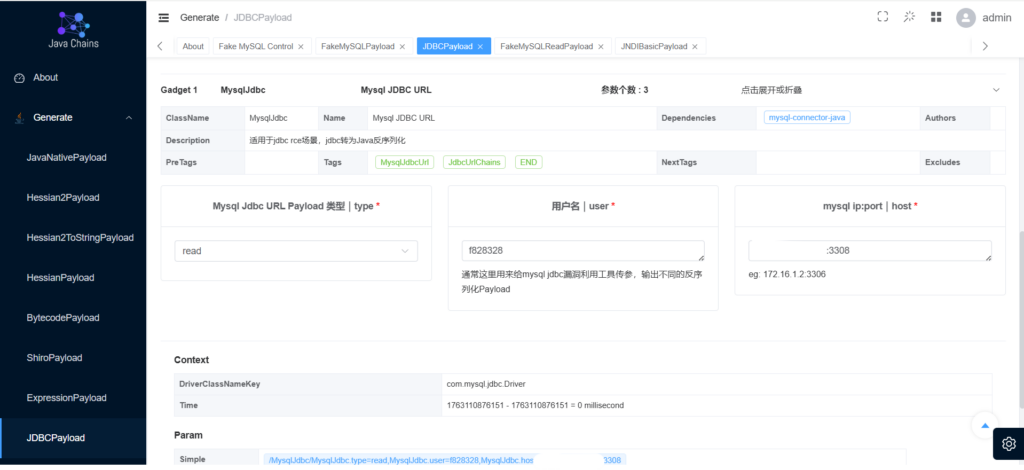Click the theme switch sparkle icon
1024x470 pixels.
point(909,17)
